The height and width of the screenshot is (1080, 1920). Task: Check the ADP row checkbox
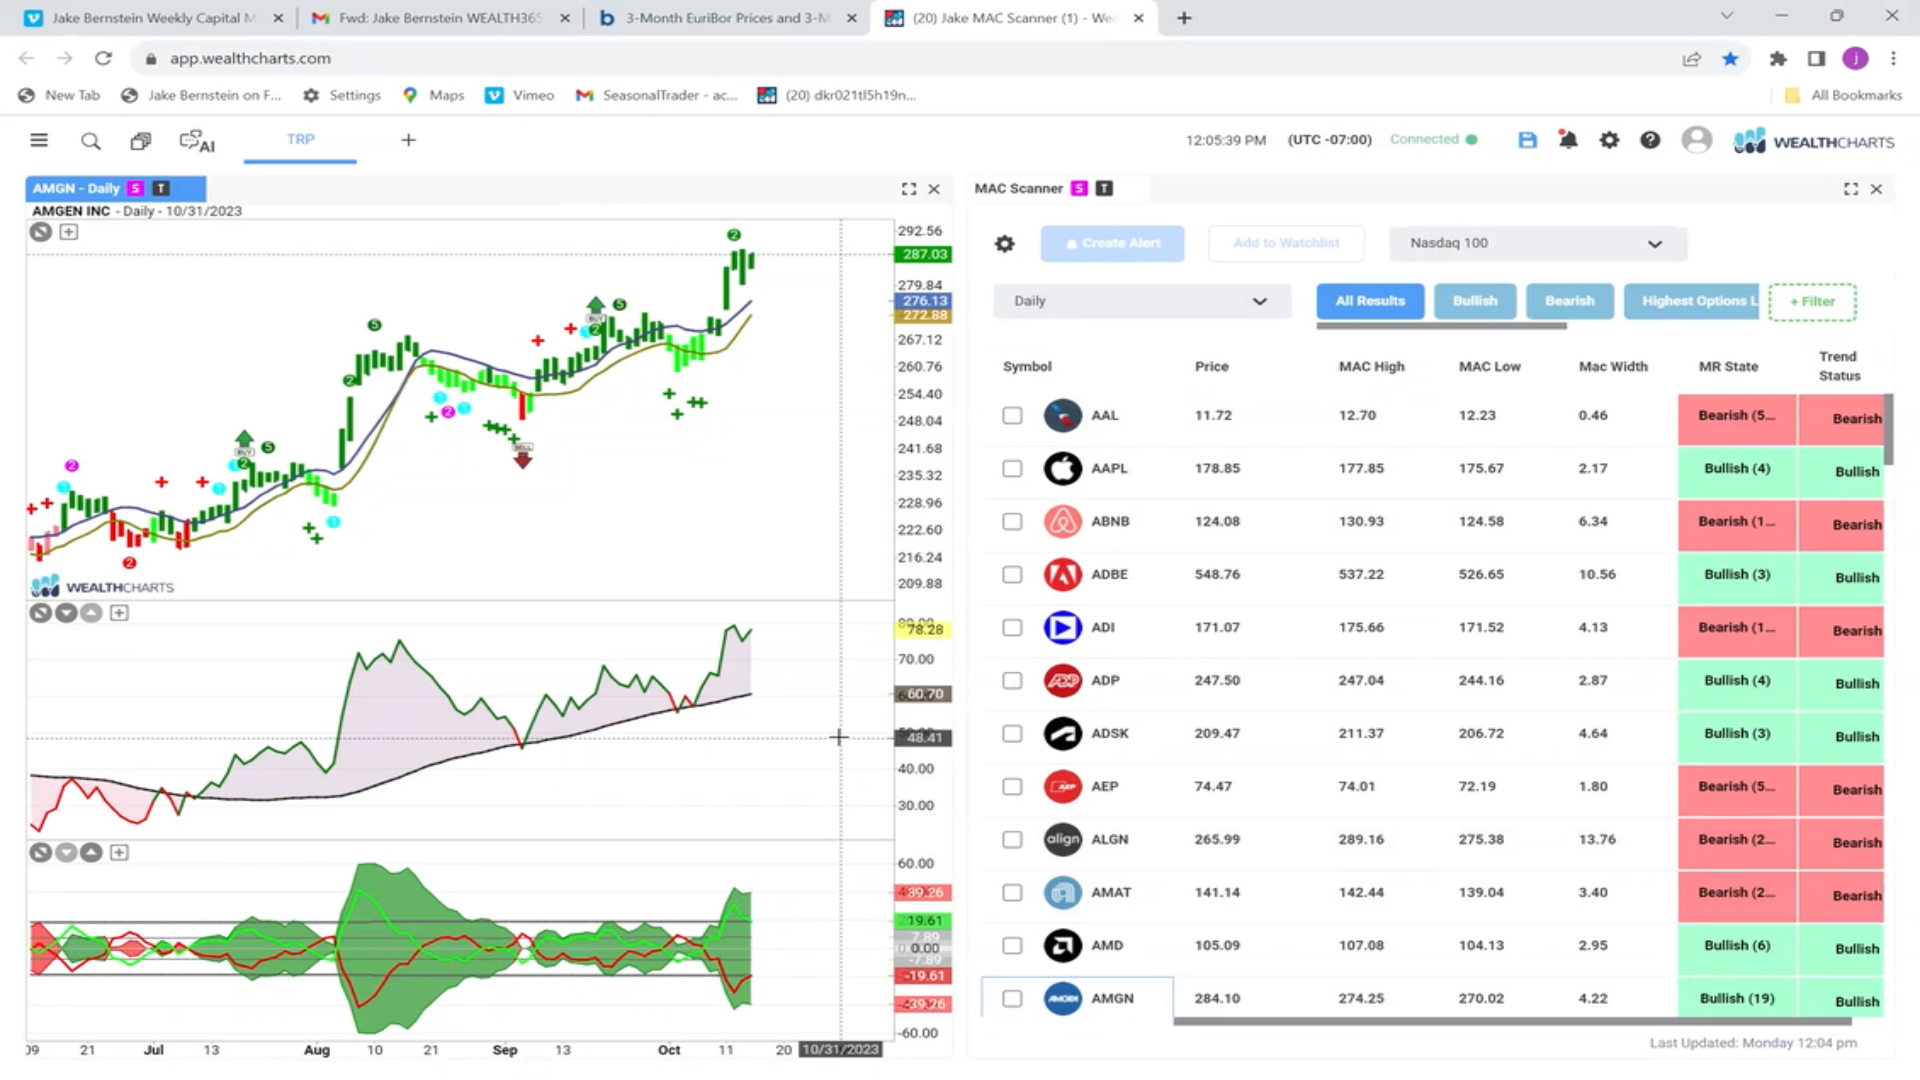click(x=1012, y=680)
